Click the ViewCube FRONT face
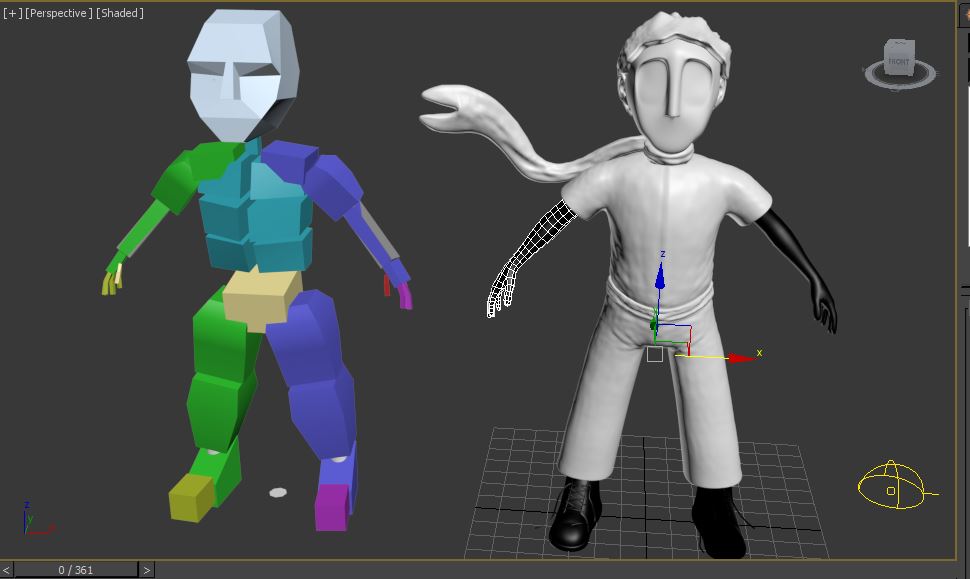 (899, 60)
